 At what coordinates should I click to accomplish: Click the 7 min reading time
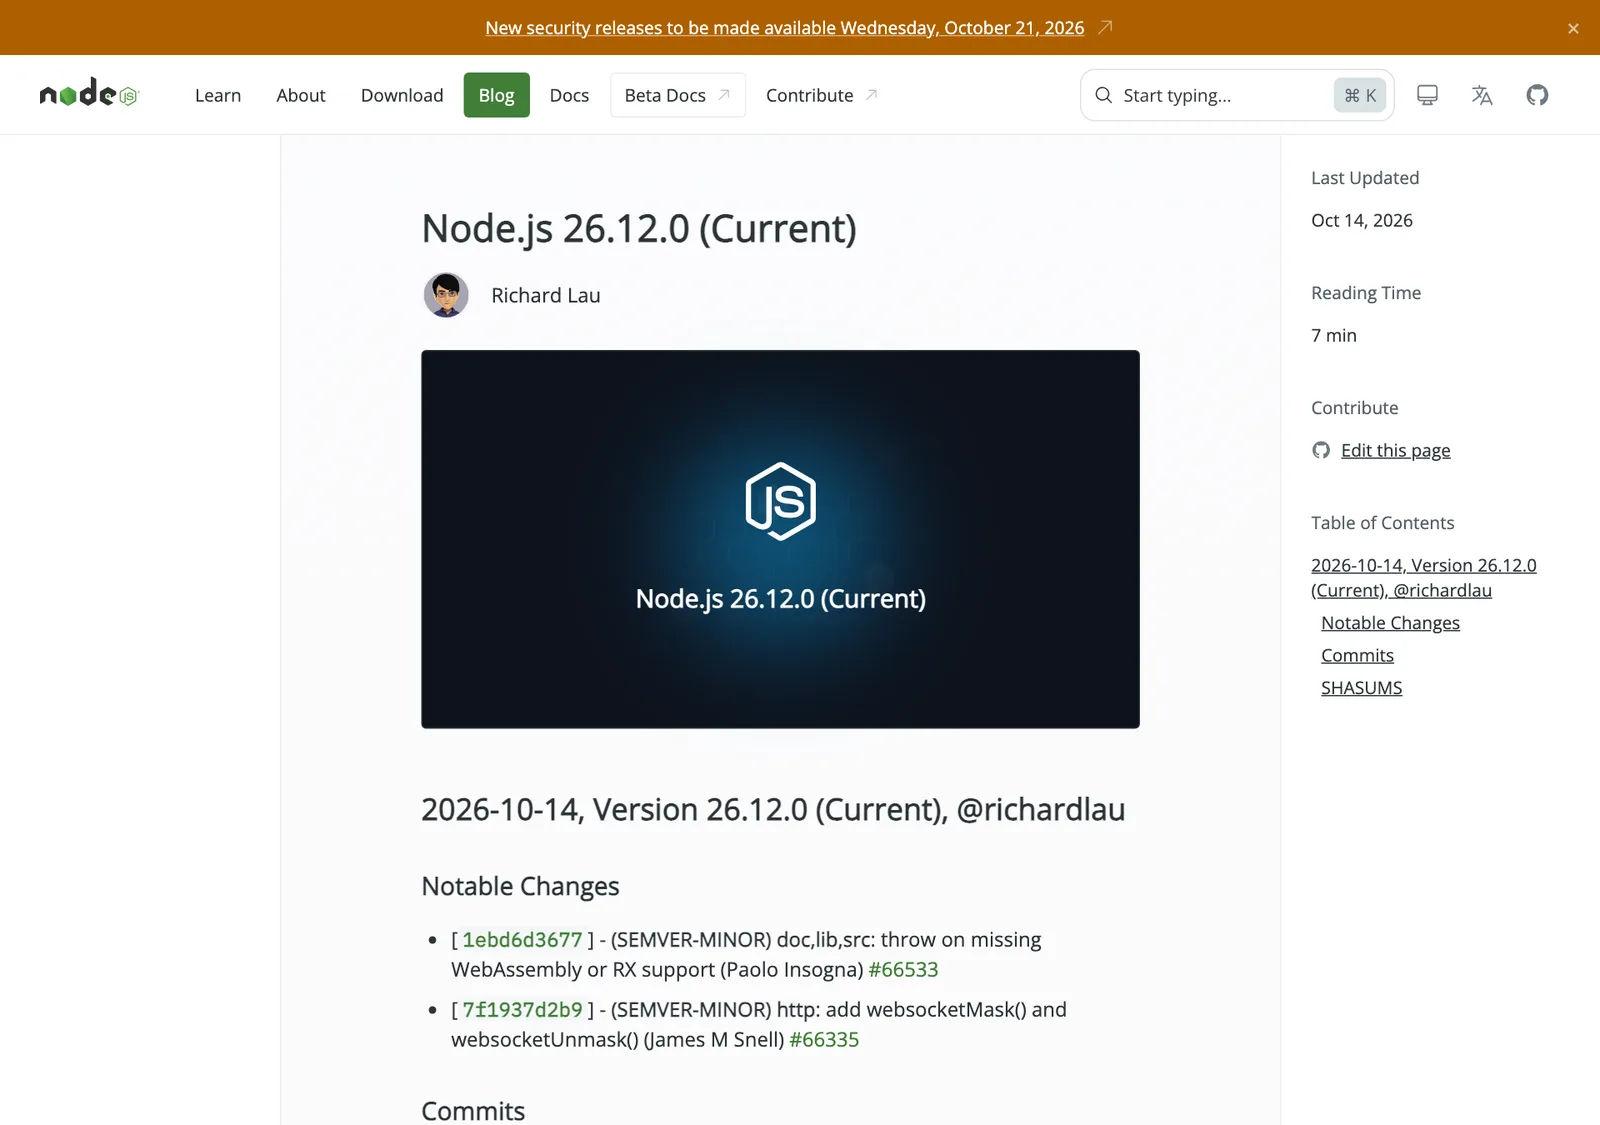1334,335
